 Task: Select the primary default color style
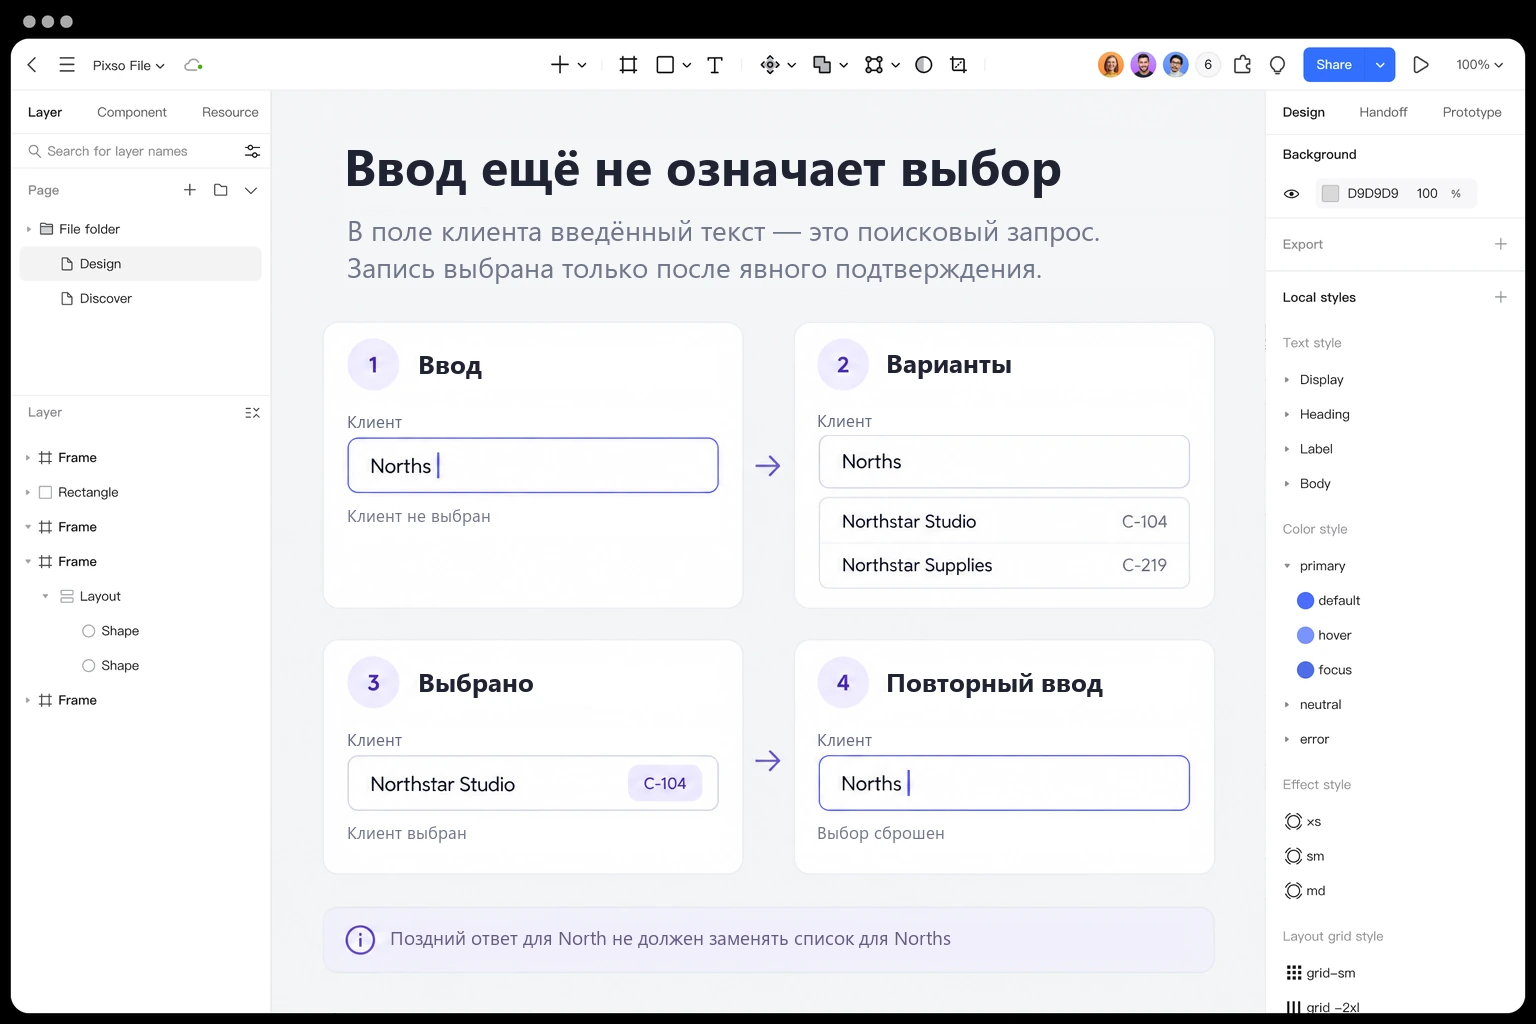click(x=1329, y=601)
